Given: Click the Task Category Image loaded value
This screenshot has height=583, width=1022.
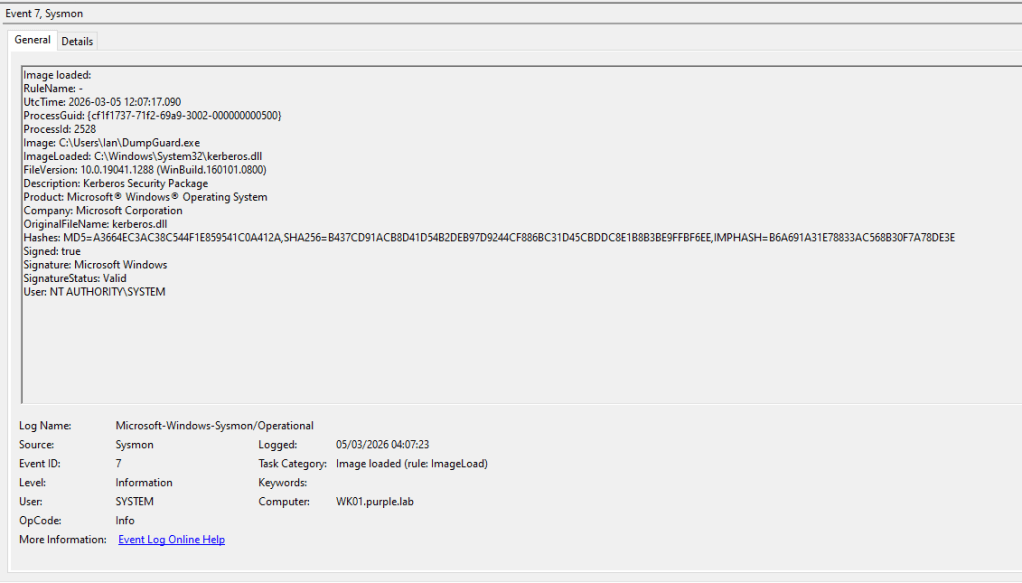Looking at the screenshot, I should tap(411, 464).
